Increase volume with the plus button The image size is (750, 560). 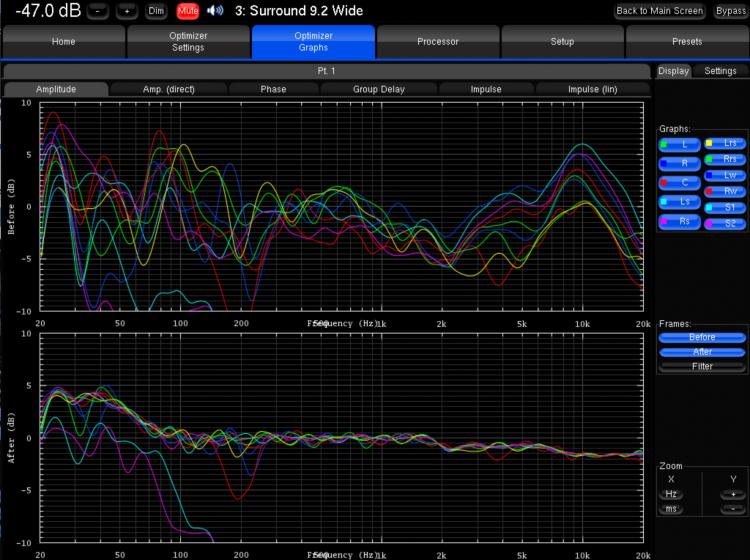pyautogui.click(x=127, y=11)
